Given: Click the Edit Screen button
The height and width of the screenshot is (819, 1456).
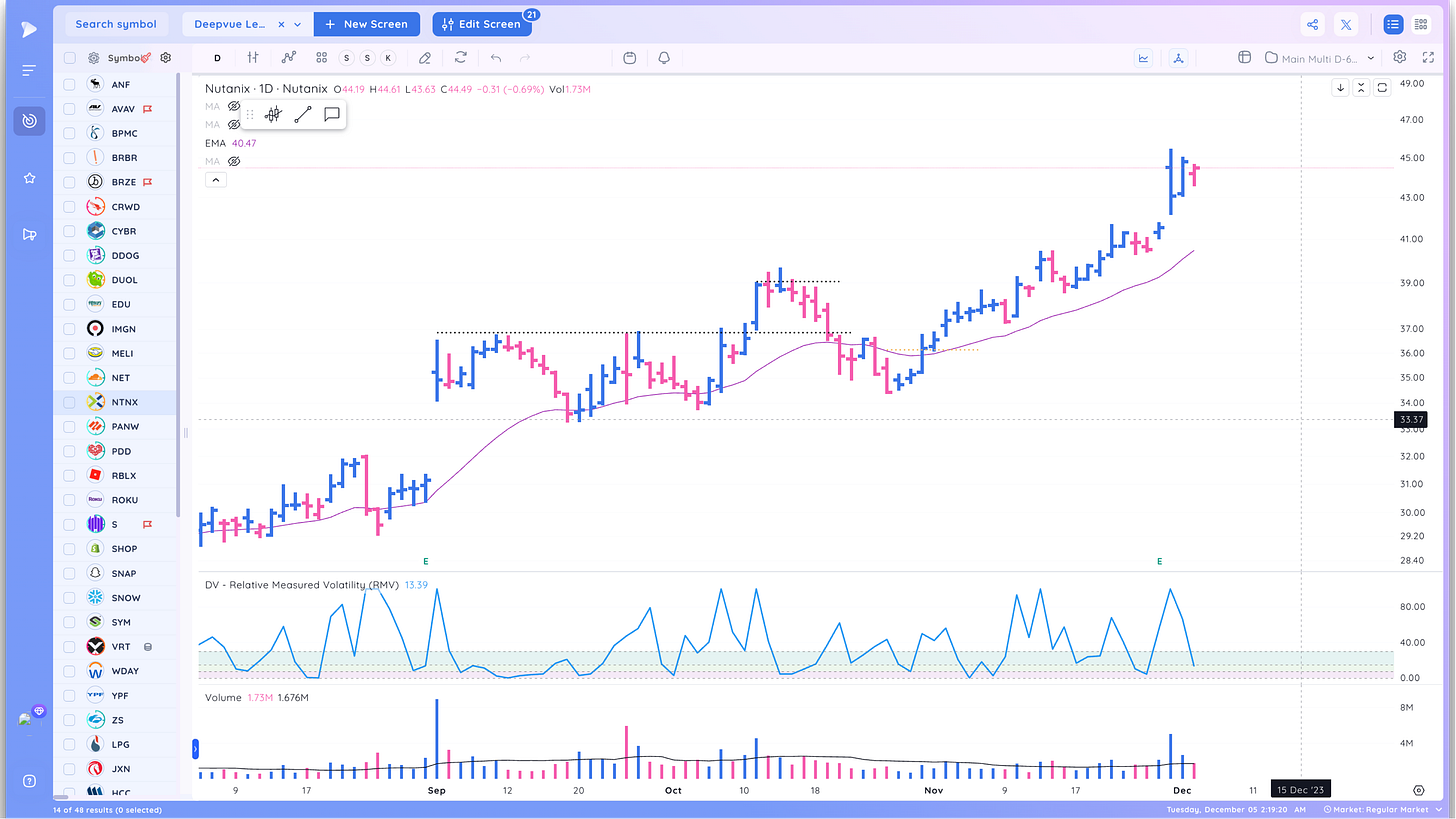Looking at the screenshot, I should pyautogui.click(x=481, y=24).
